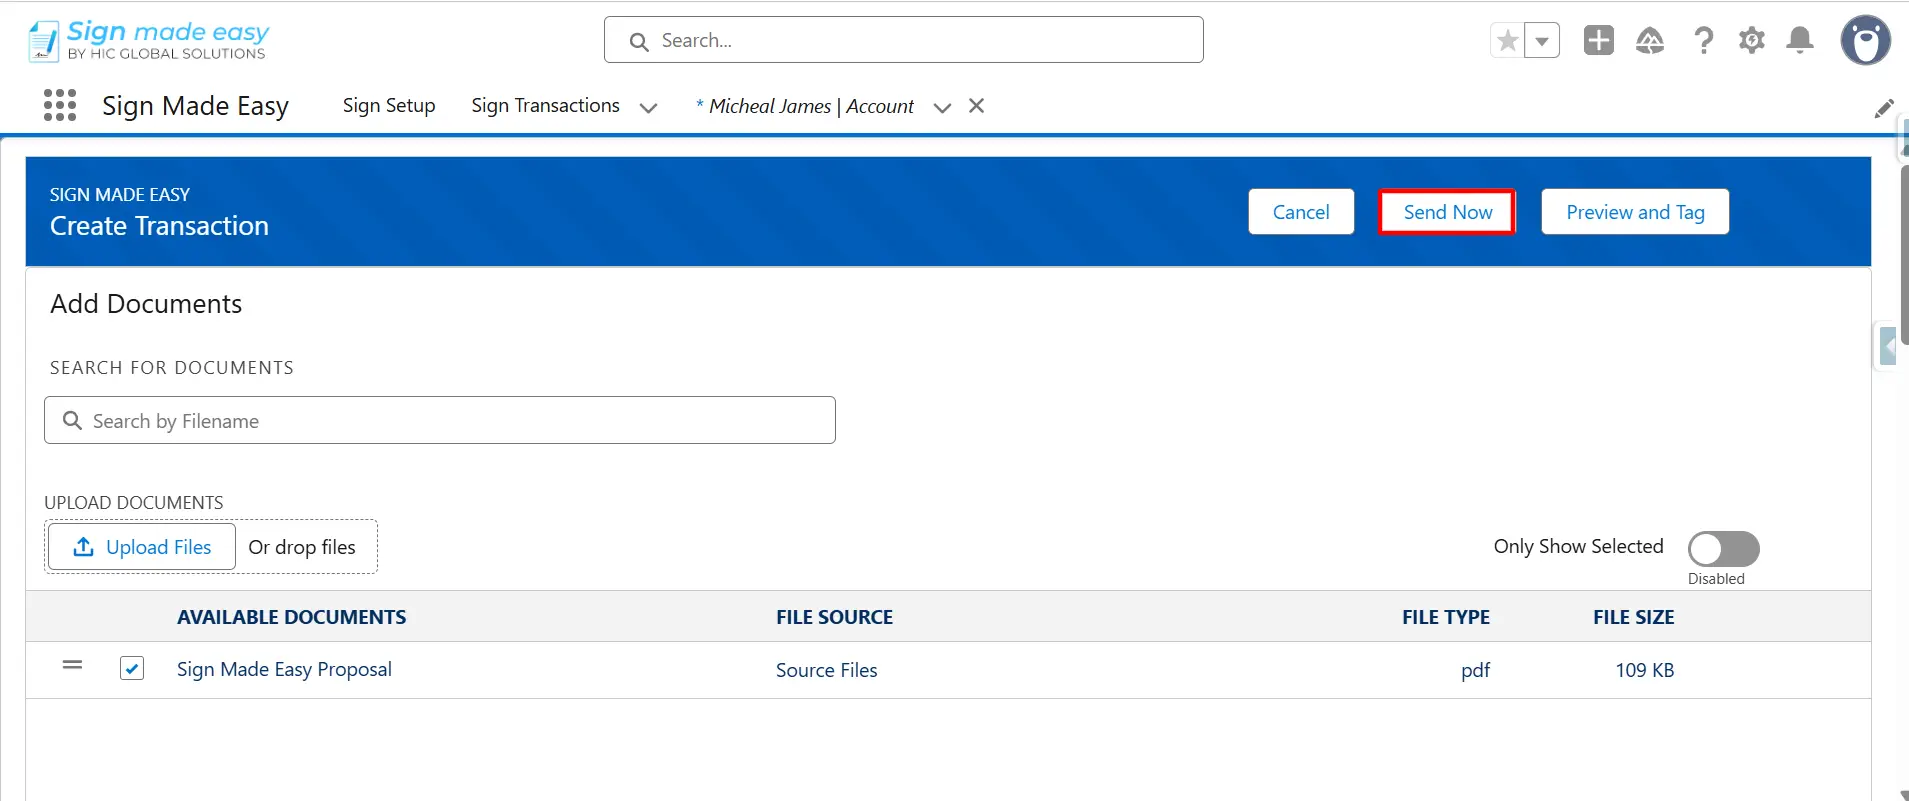Close the Micheal James Account tab
The width and height of the screenshot is (1909, 801).
[x=977, y=106]
